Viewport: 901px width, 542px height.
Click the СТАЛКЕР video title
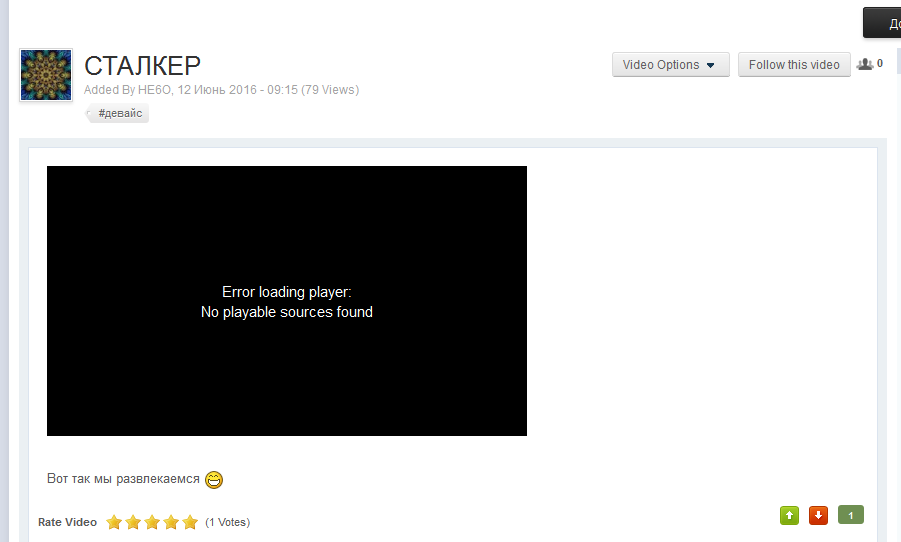click(143, 66)
